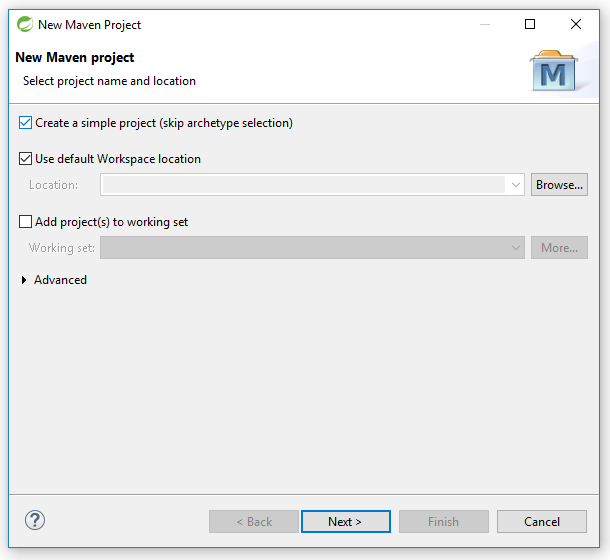Open the Location dropdown arrow
This screenshot has width=610, height=560.
tap(515, 185)
